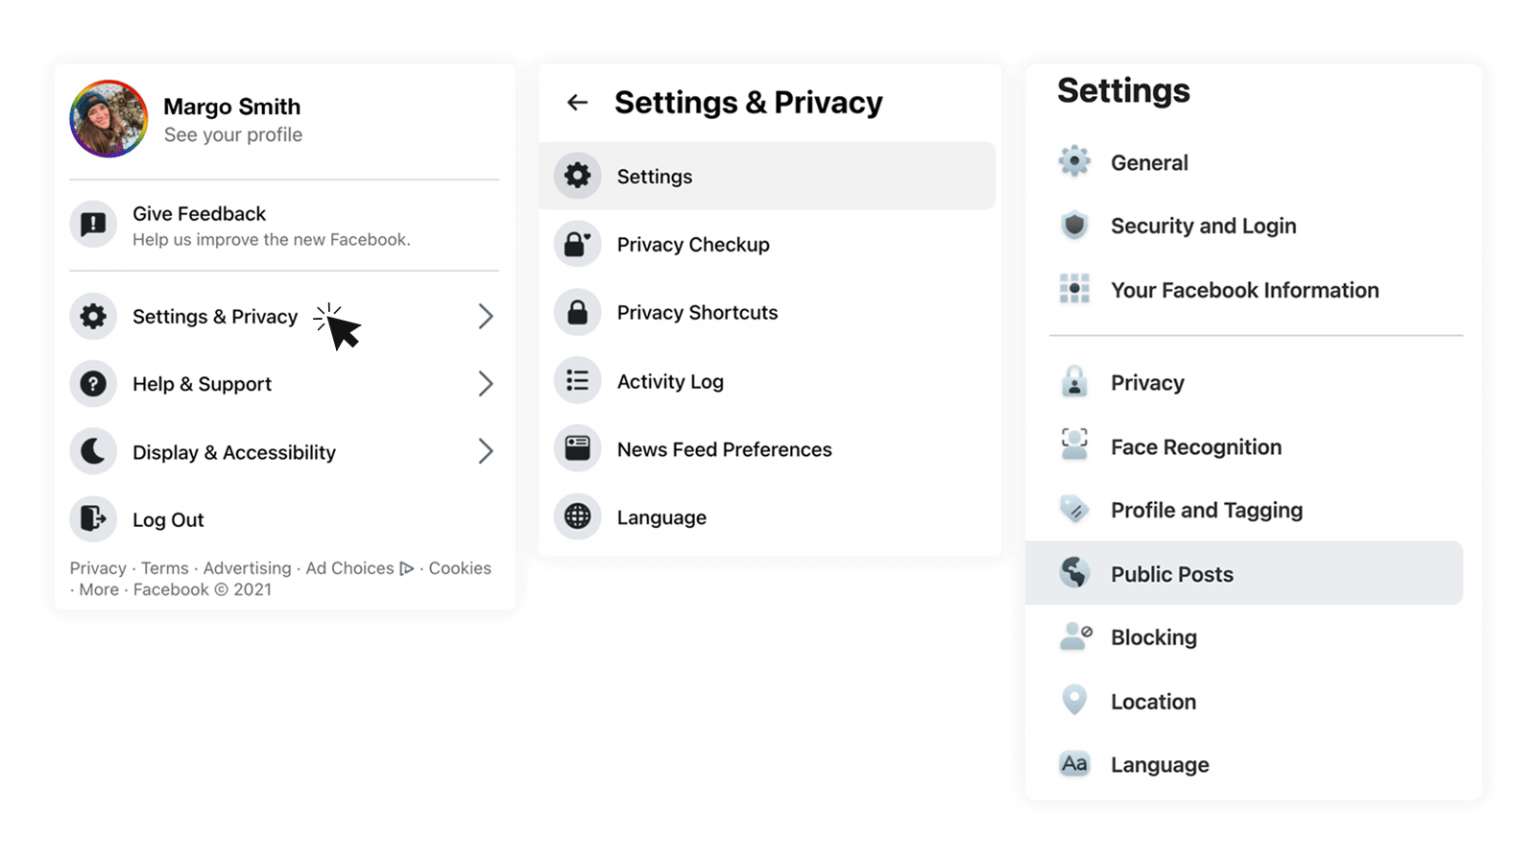Click Margo Smith's profile picture
The height and width of the screenshot is (863, 1536).
point(109,119)
